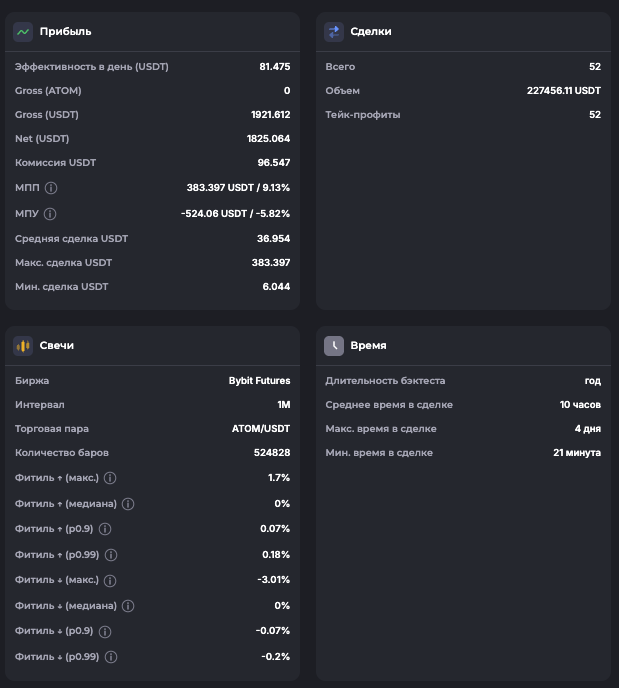The image size is (619, 688).
Task: Open info icon beside Фитиль ↓ (медиана)
Action: (x=128, y=606)
